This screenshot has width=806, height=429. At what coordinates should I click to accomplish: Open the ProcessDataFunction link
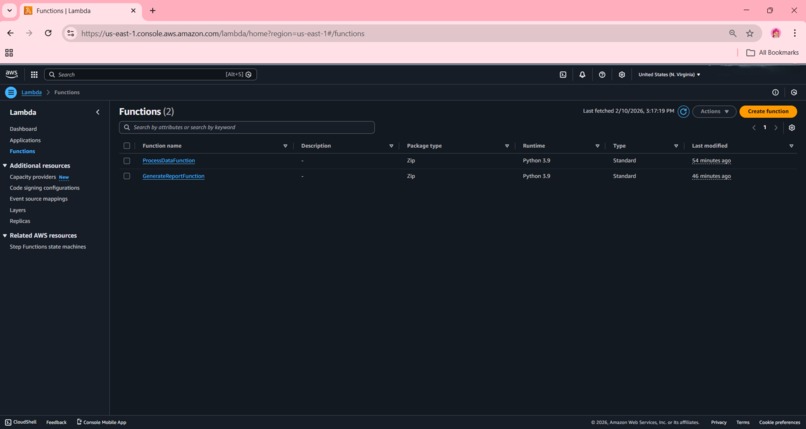(x=169, y=161)
